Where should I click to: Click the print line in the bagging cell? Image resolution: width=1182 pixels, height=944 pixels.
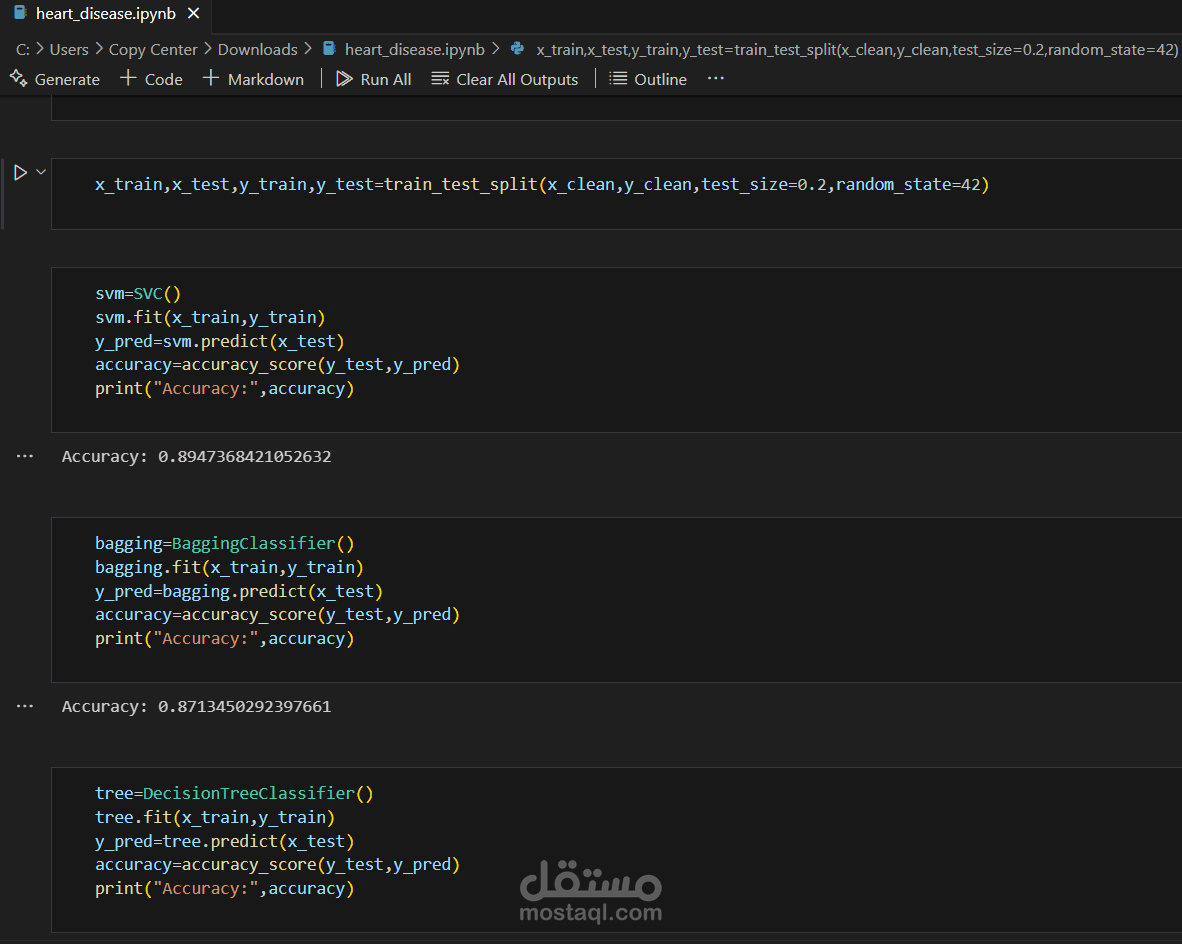pyautogui.click(x=225, y=639)
